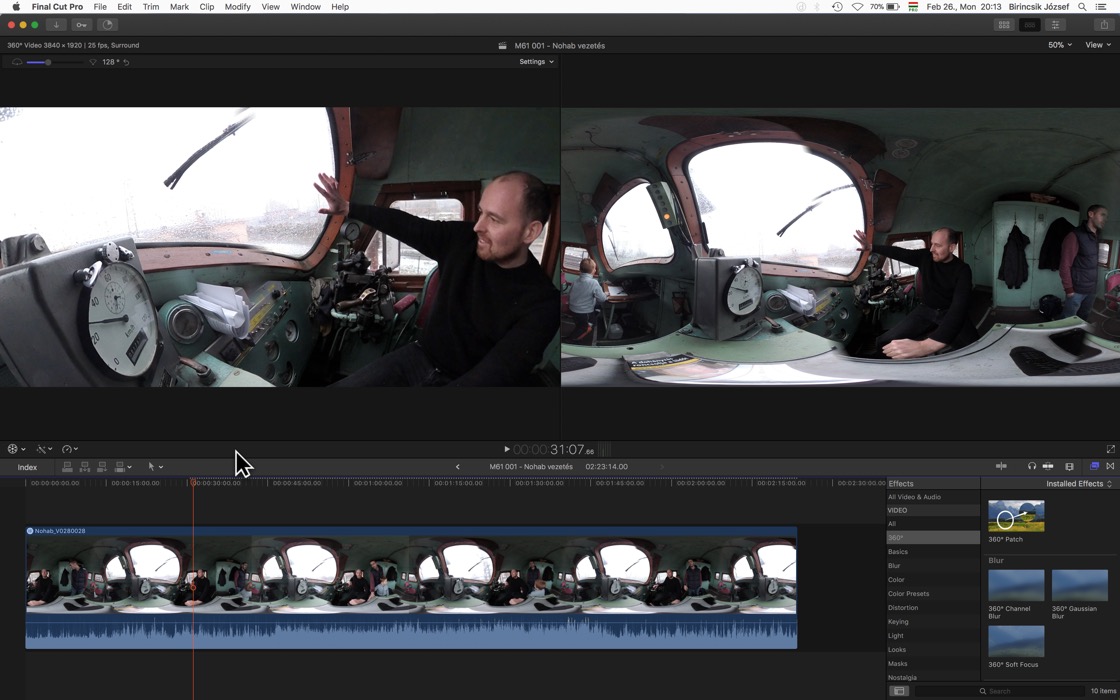This screenshot has width=1120, height=700.
Task: Show the Background Tasks indicator
Action: 107,25
